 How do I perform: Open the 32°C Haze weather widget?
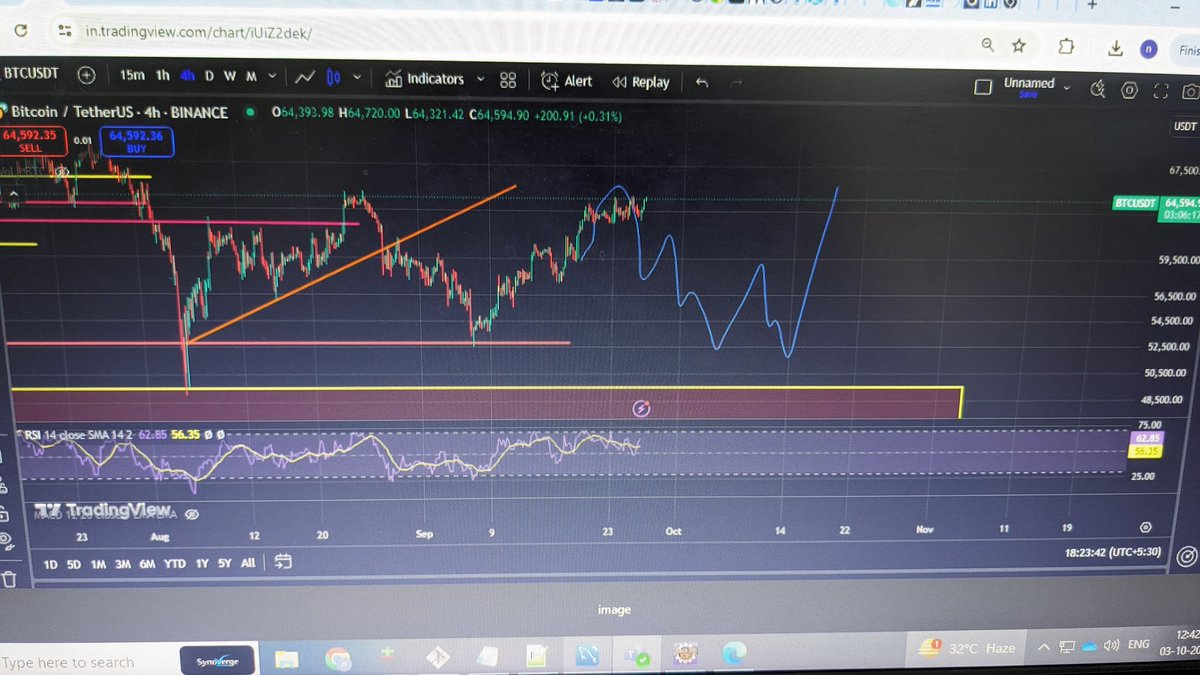[x=965, y=647]
